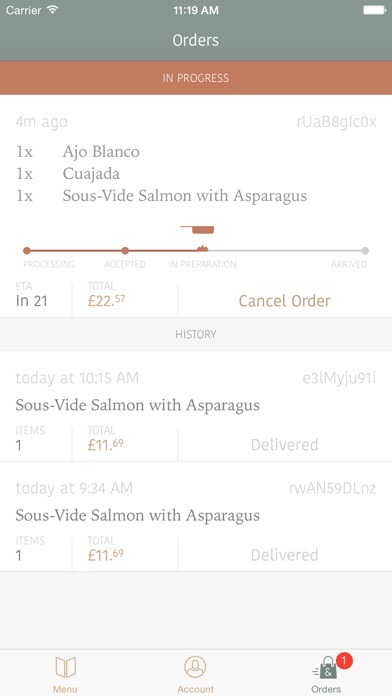
Task: Click the In Preparation flame marker
Action: (x=202, y=249)
